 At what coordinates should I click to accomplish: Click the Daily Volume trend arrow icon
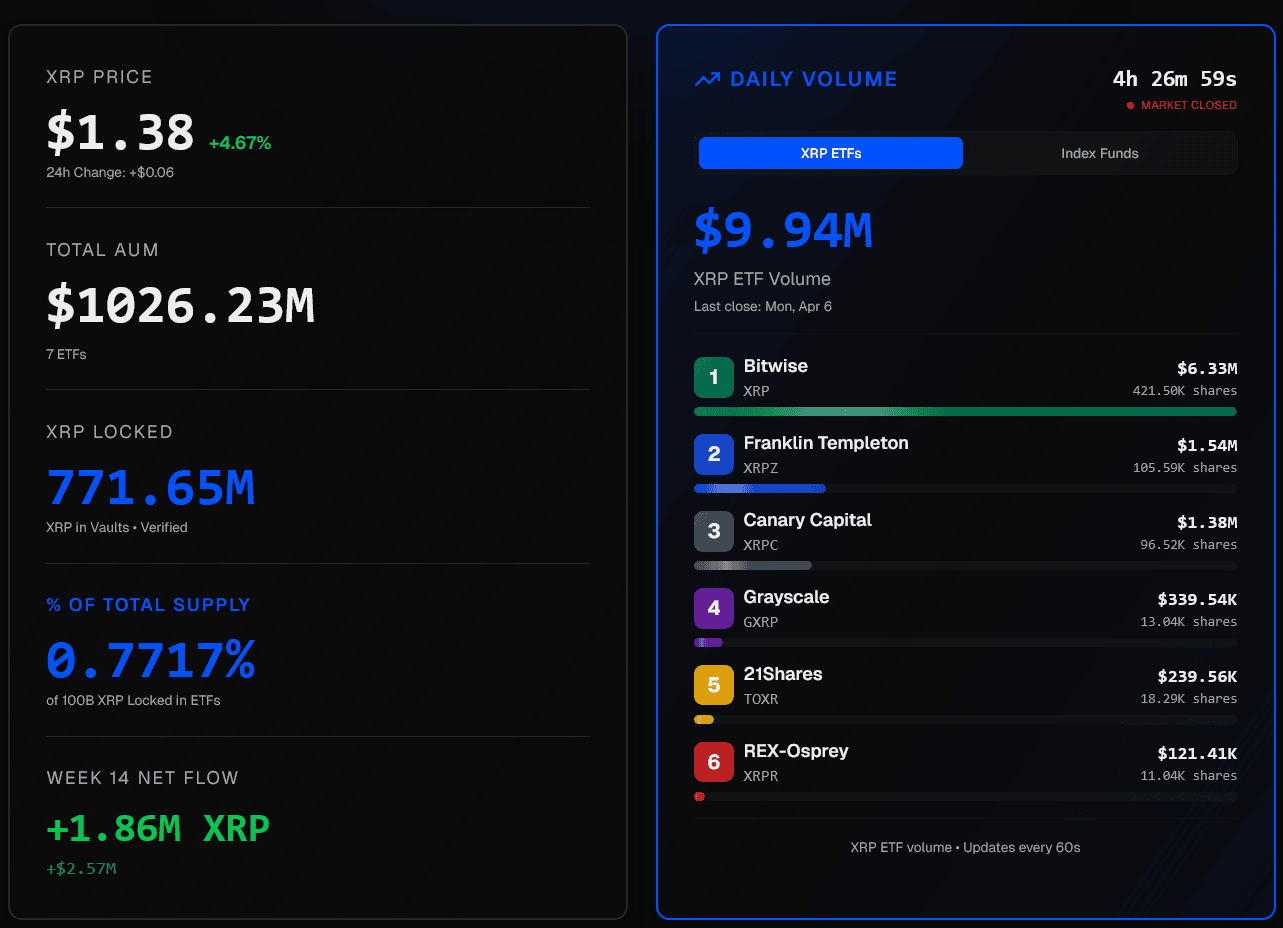click(x=707, y=80)
